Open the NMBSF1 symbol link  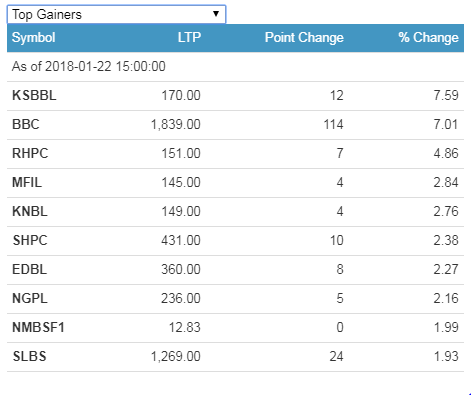coord(38,327)
